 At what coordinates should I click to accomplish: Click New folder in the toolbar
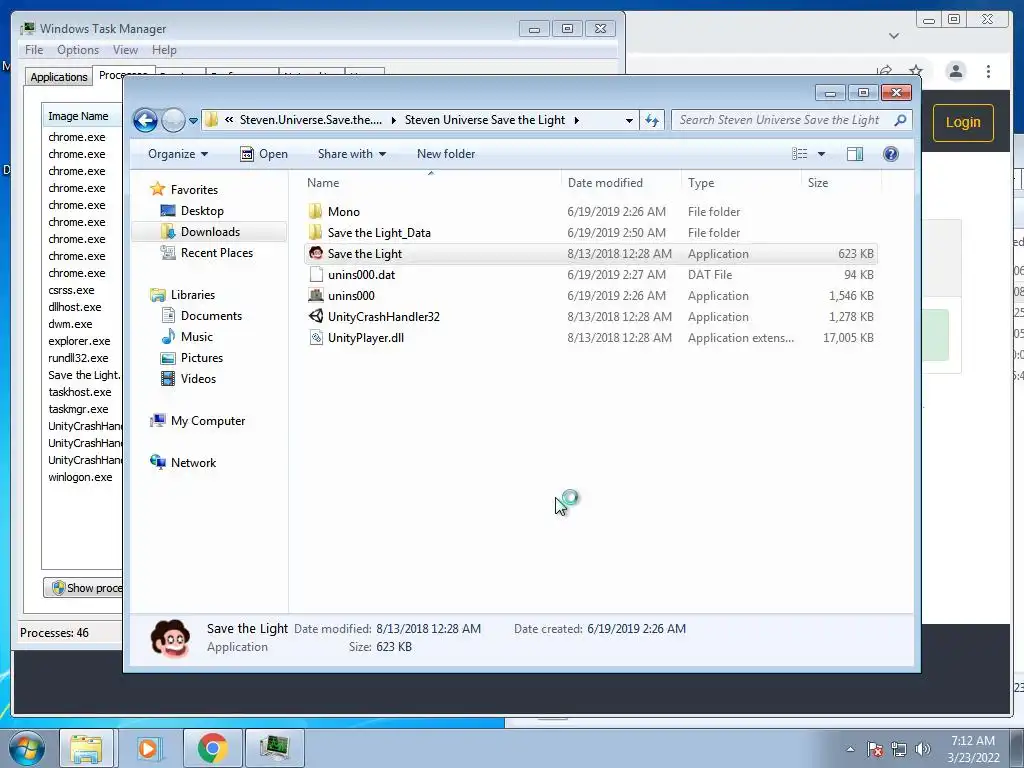[x=446, y=154]
